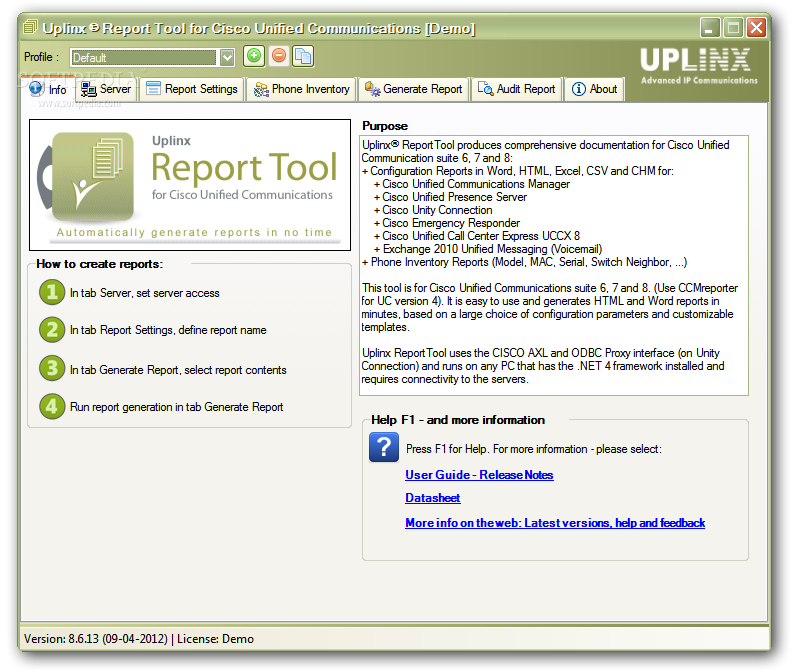
Task: Add a new profile with green plus icon
Action: coord(254,56)
